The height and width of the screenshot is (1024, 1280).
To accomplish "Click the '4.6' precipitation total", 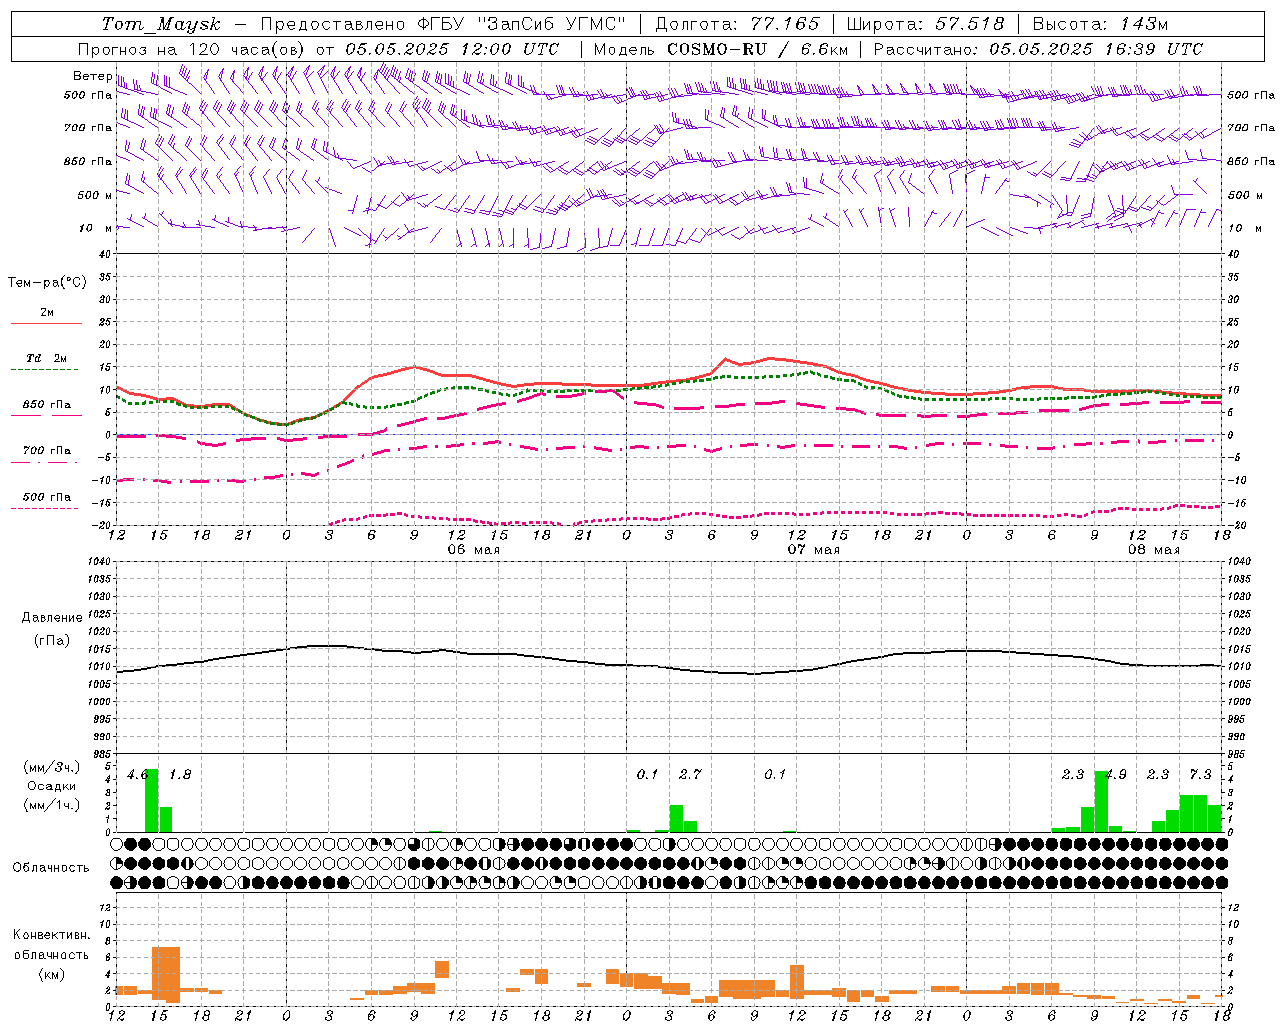I will click(138, 774).
